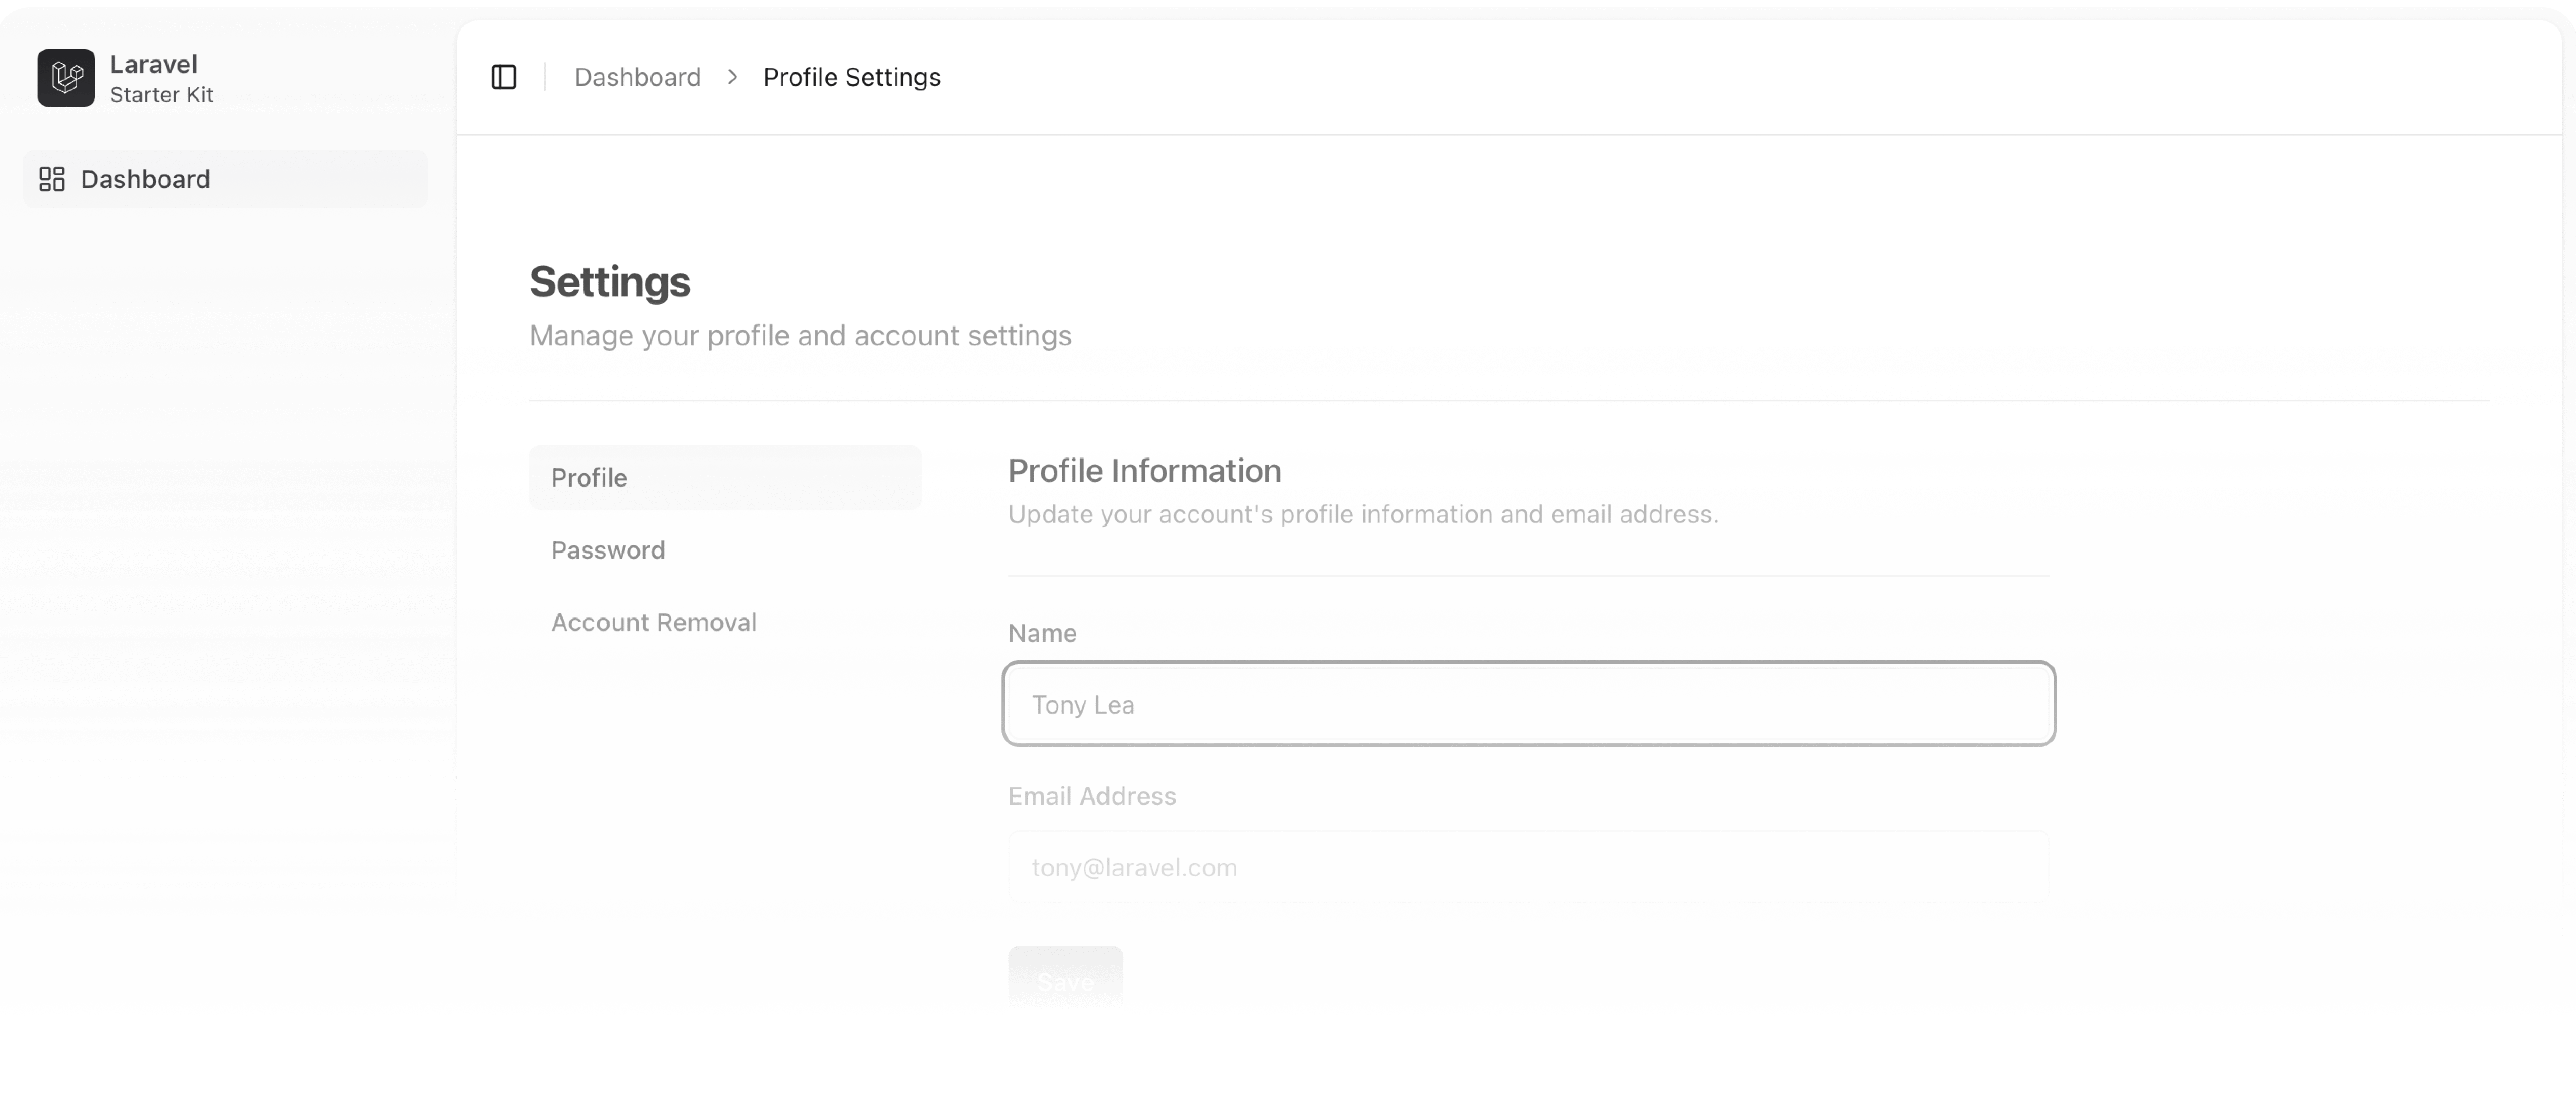Go to Dashboard via breadcrumb link
2576x1103 pixels.
click(x=637, y=77)
